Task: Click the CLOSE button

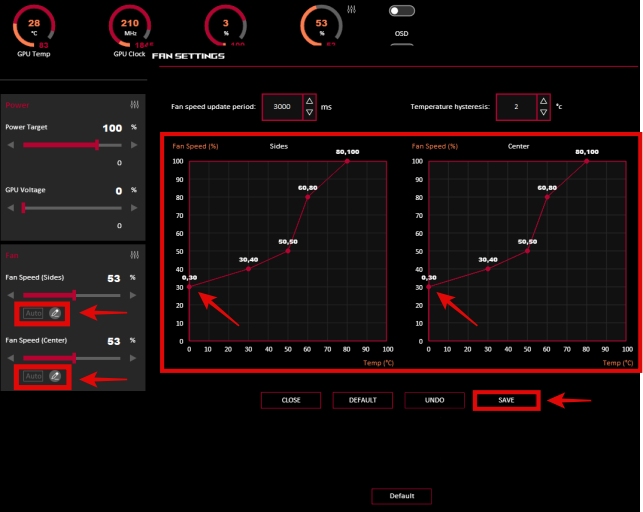Action: click(291, 400)
